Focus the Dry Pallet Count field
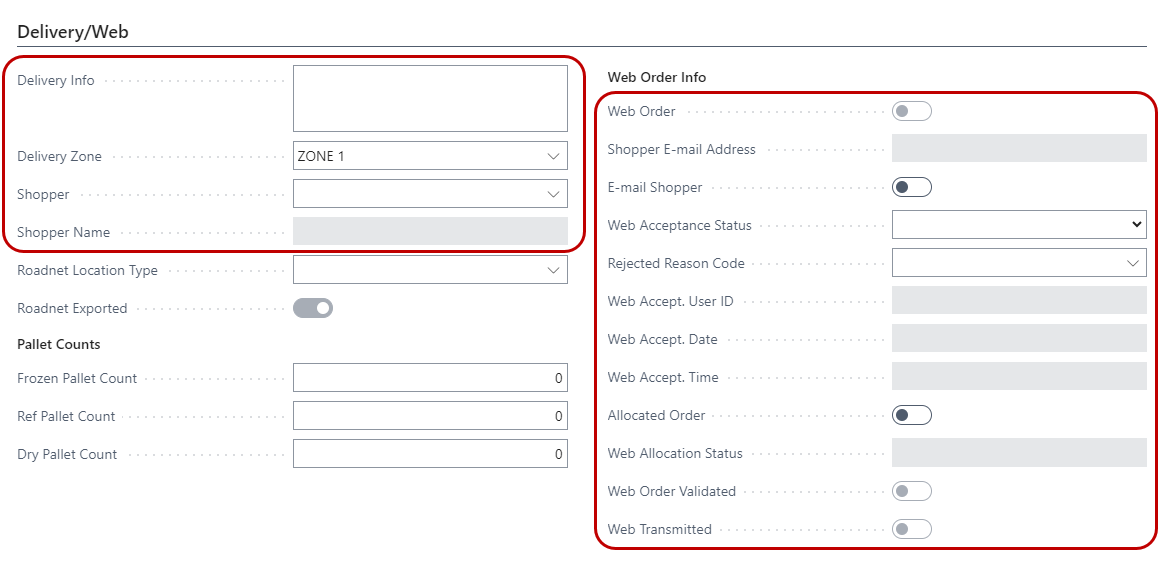Viewport: 1160px width, 564px height. click(430, 454)
